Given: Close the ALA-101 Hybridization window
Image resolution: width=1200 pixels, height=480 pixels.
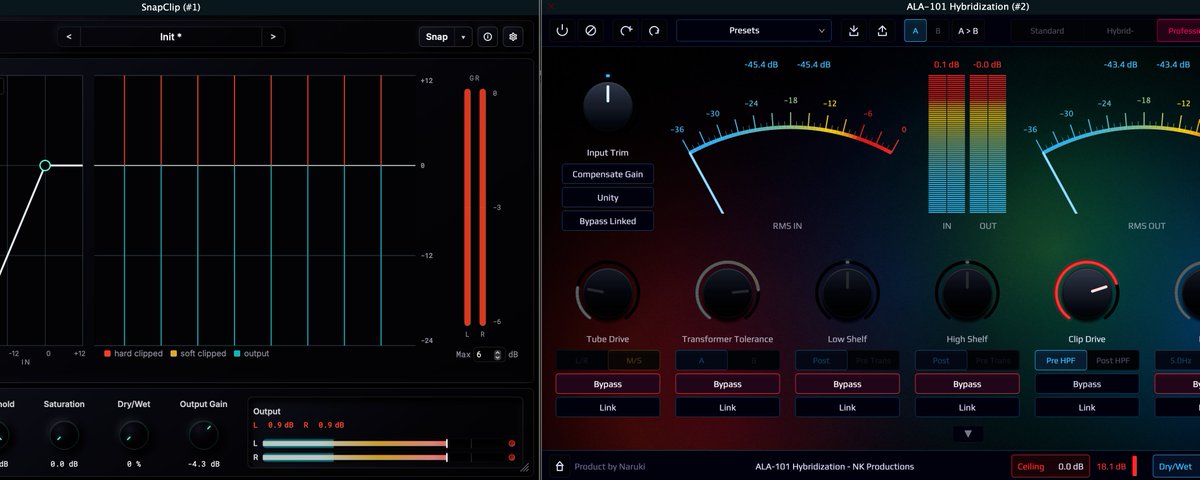Looking at the screenshot, I should coord(551,7).
